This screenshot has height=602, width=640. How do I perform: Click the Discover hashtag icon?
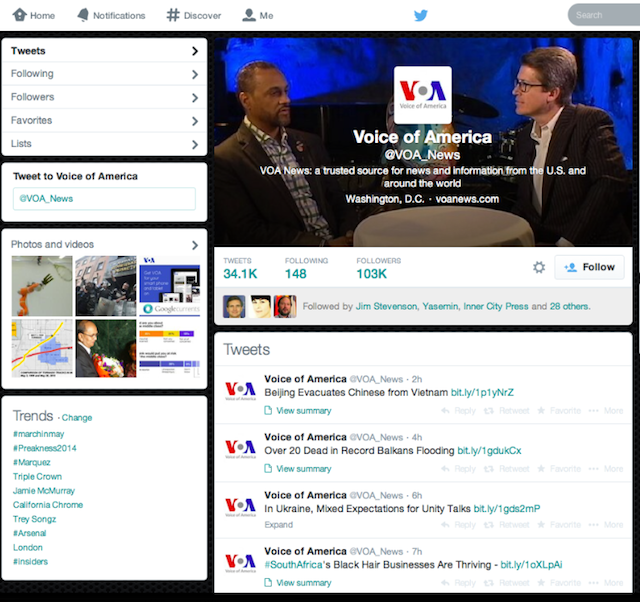point(173,15)
